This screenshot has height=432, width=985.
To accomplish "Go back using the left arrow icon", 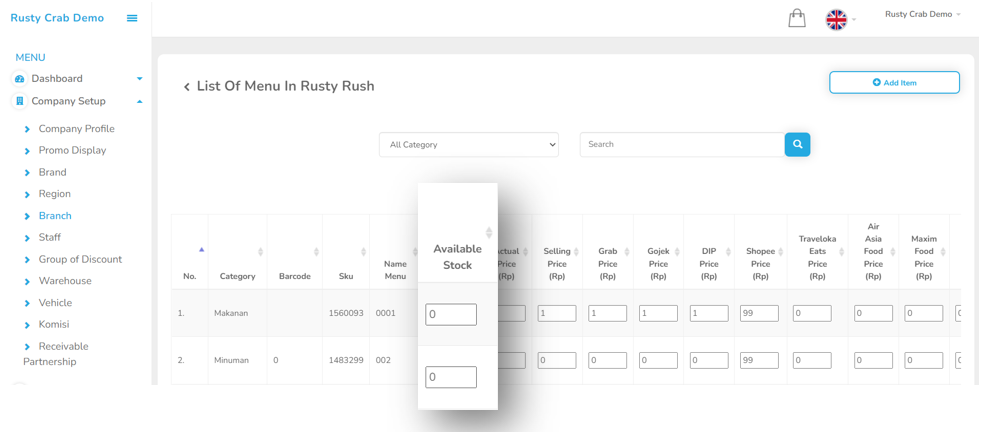I will click(186, 87).
